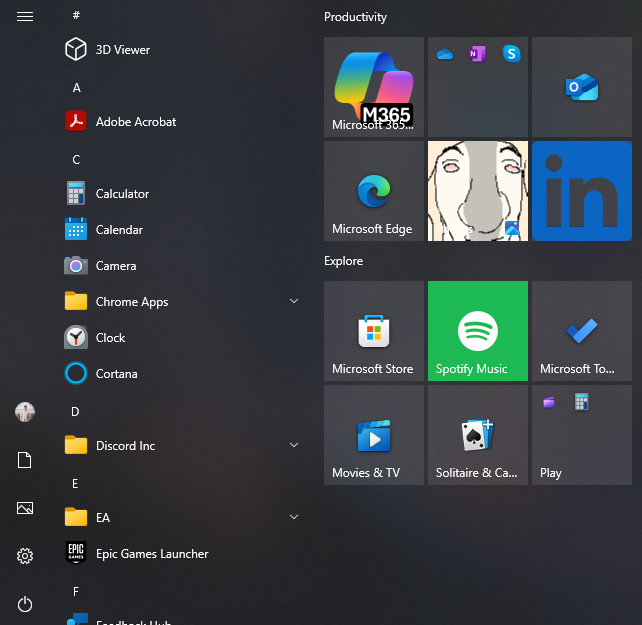This screenshot has height=625, width=642.
Task: Launch the Spotify Music tile
Action: (478, 331)
